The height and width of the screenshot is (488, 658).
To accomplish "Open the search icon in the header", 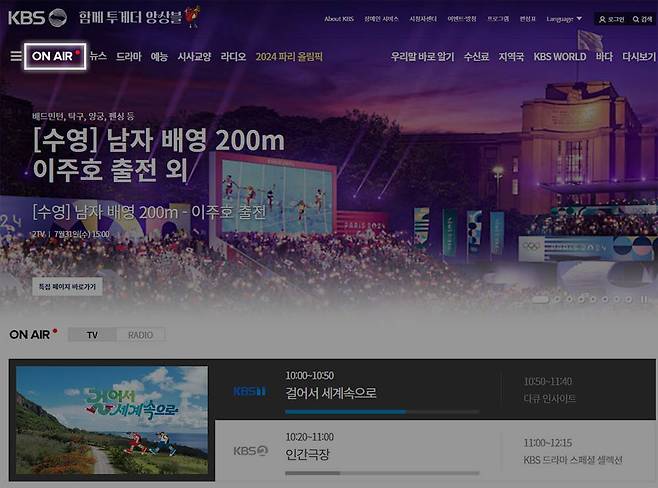I will 642,19.
